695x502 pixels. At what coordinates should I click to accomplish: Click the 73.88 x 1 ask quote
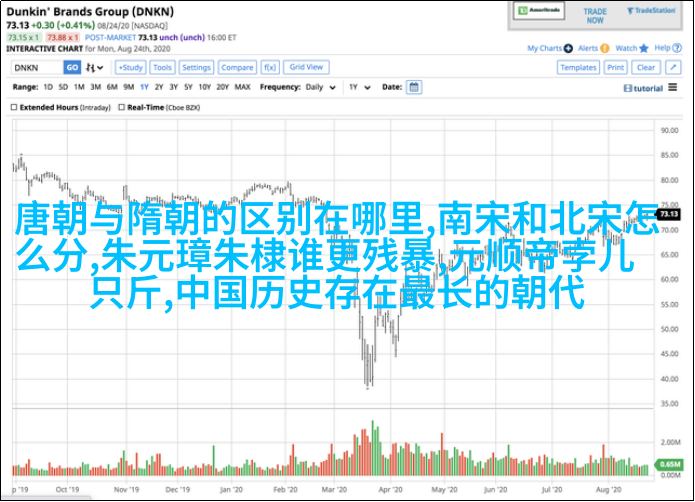coord(62,38)
